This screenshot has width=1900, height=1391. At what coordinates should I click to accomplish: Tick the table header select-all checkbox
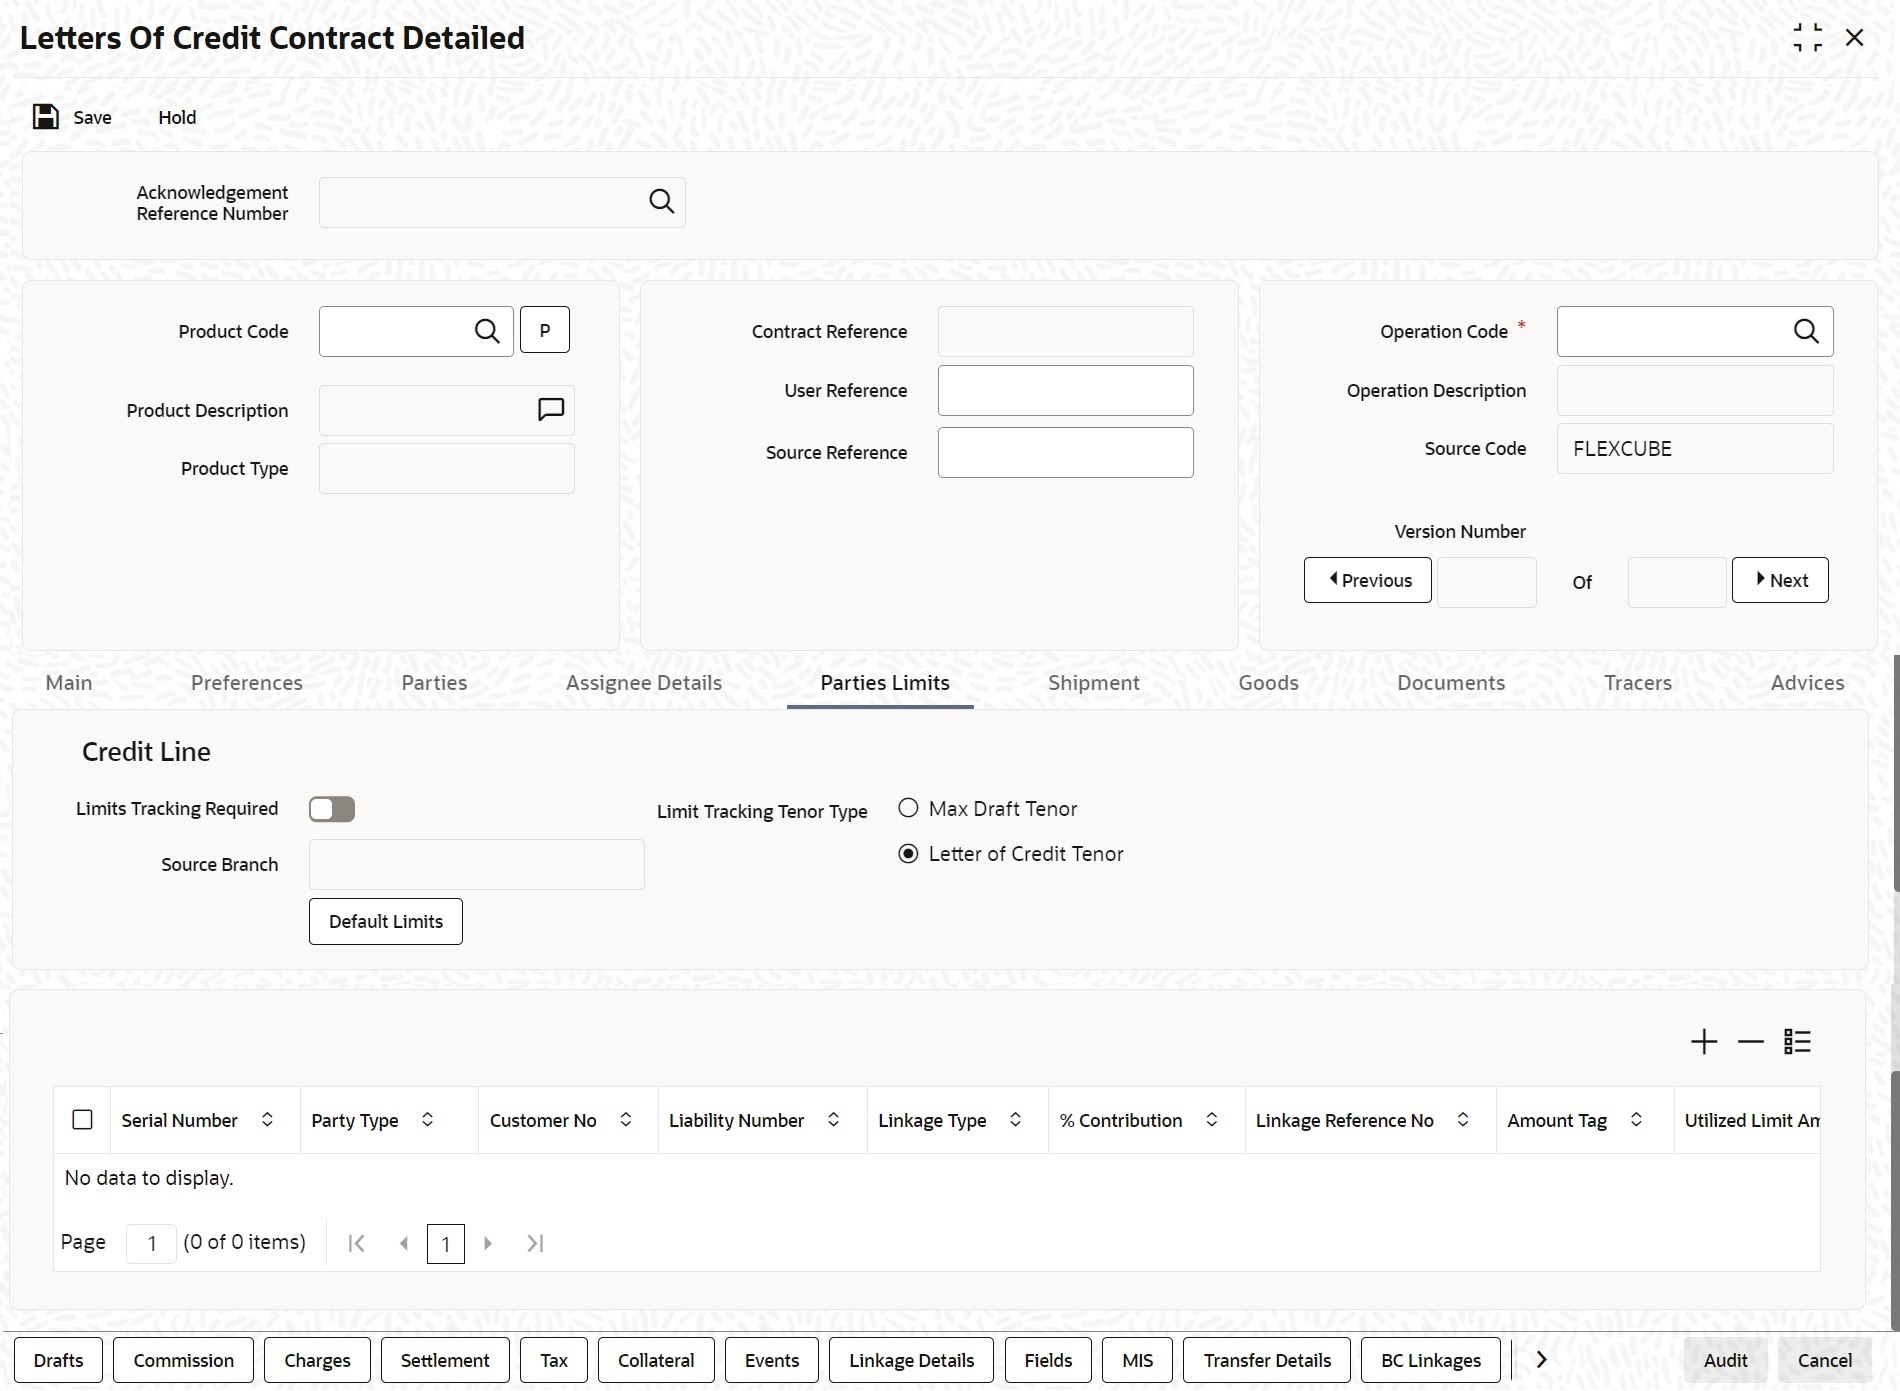point(83,1120)
